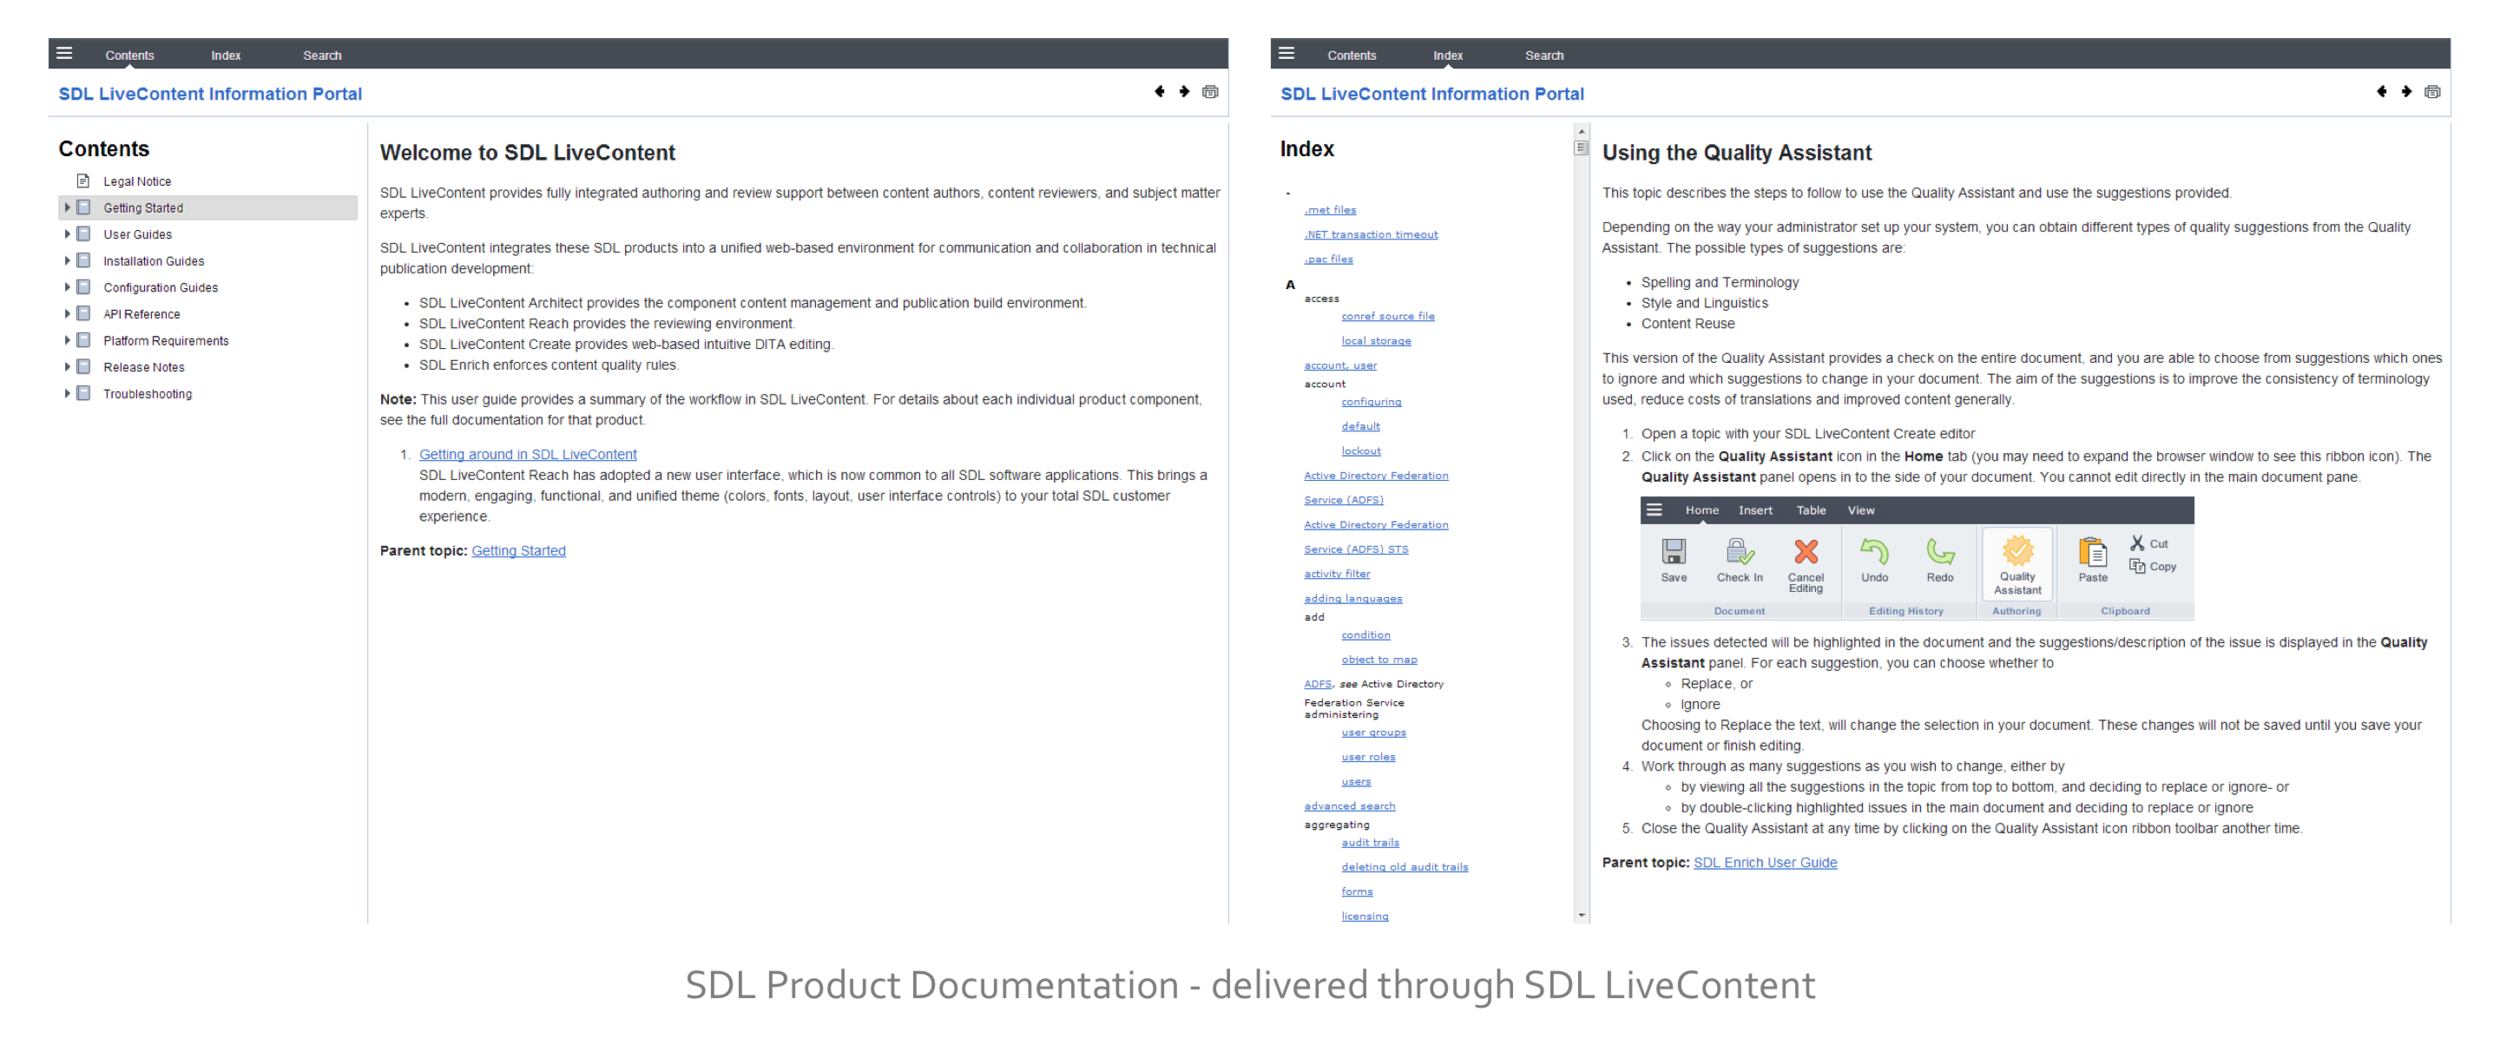
Task: Click the Save icon in ribbon image
Action: pos(1674,551)
